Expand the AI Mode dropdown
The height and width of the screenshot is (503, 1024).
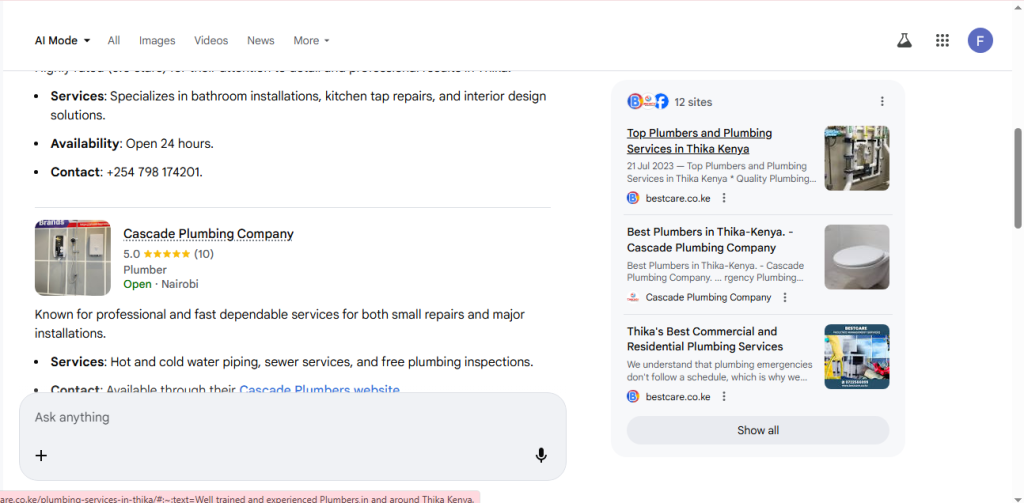point(62,41)
